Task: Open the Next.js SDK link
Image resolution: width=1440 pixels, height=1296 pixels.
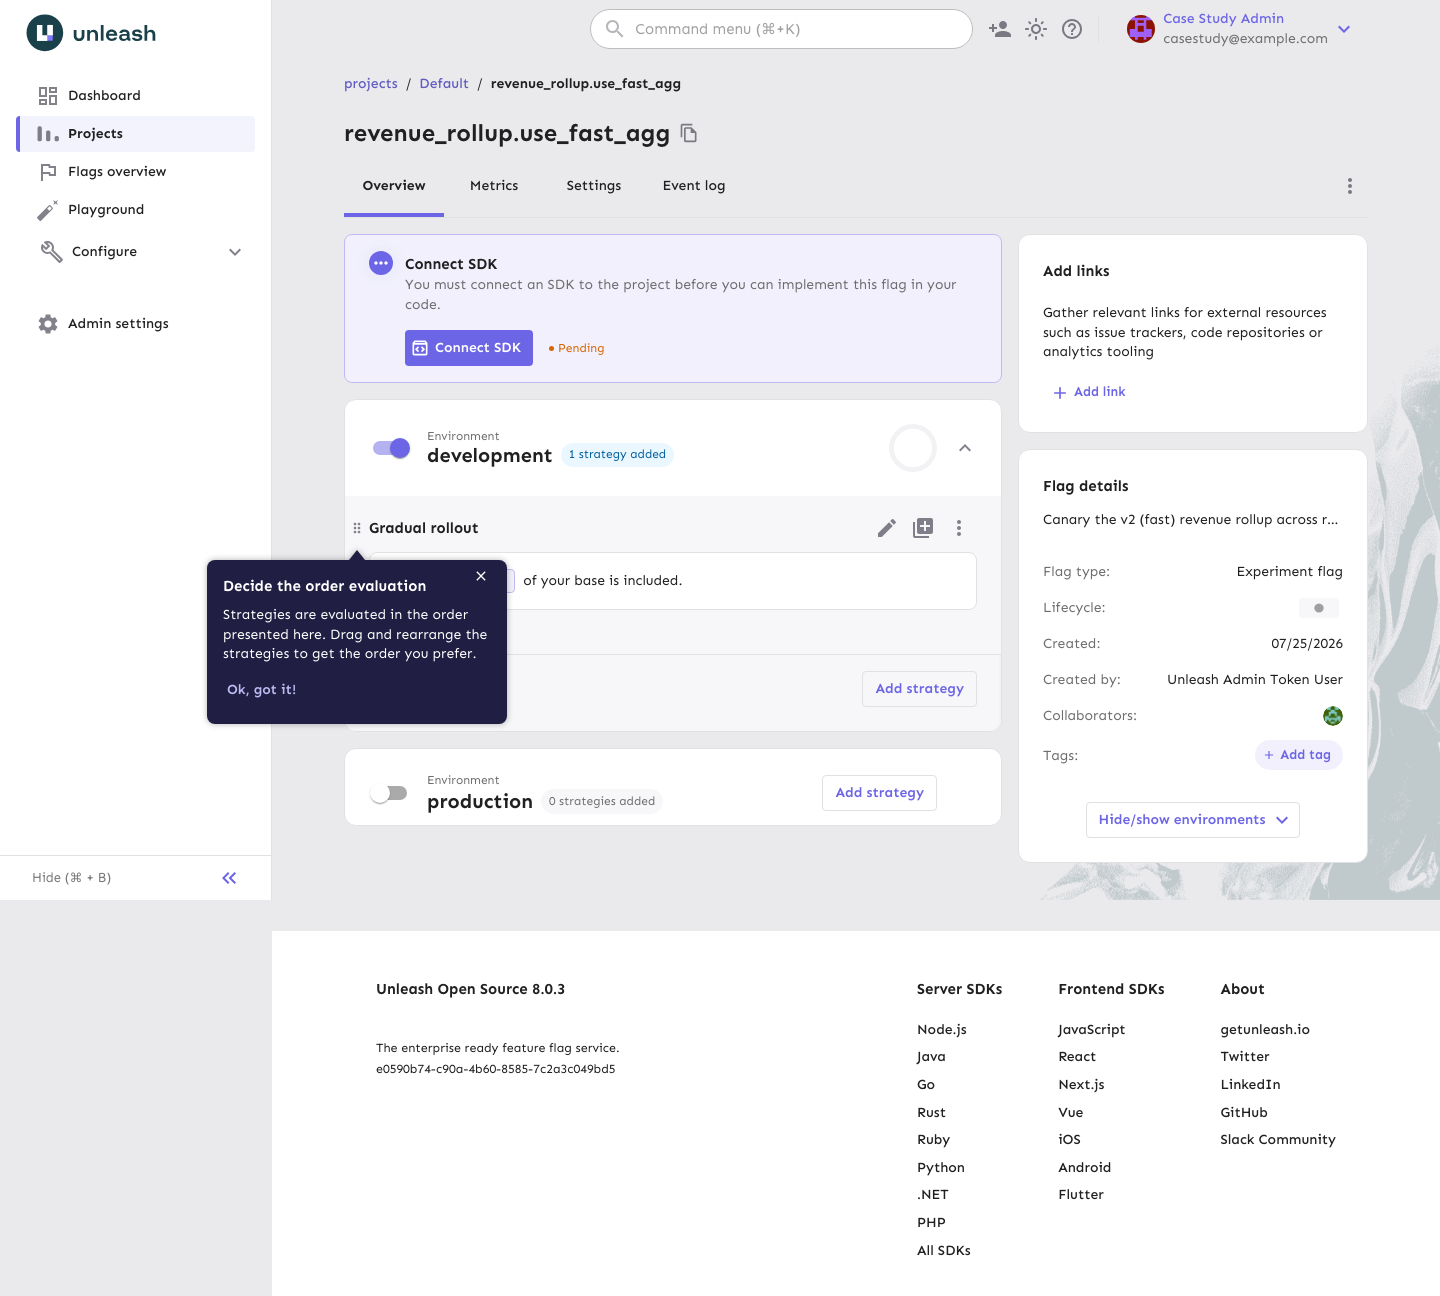Action: click(1081, 1085)
